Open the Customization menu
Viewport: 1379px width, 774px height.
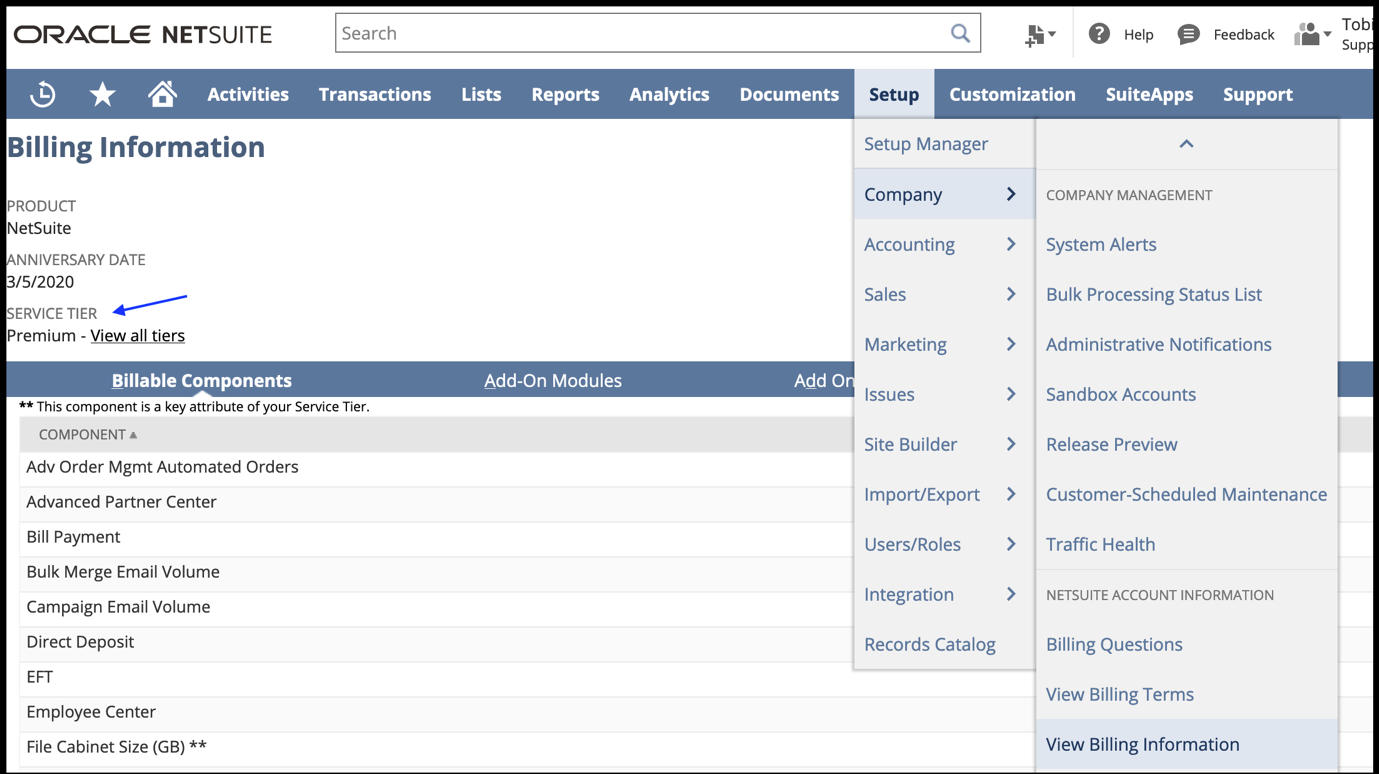1012,94
